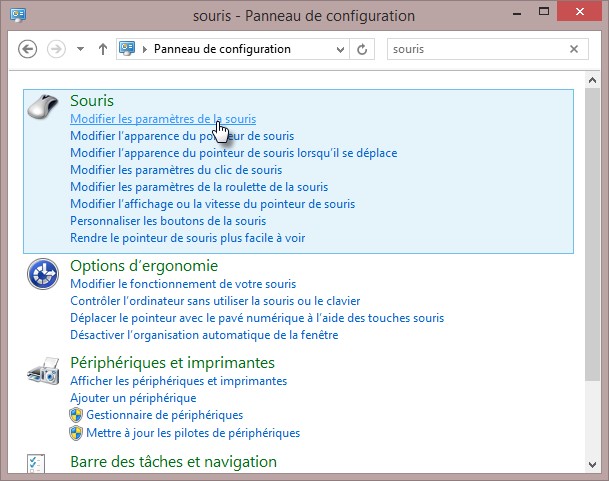Open Mettre à jour les pilotes de périphériques
This screenshot has height=481, width=609.
pos(193,433)
